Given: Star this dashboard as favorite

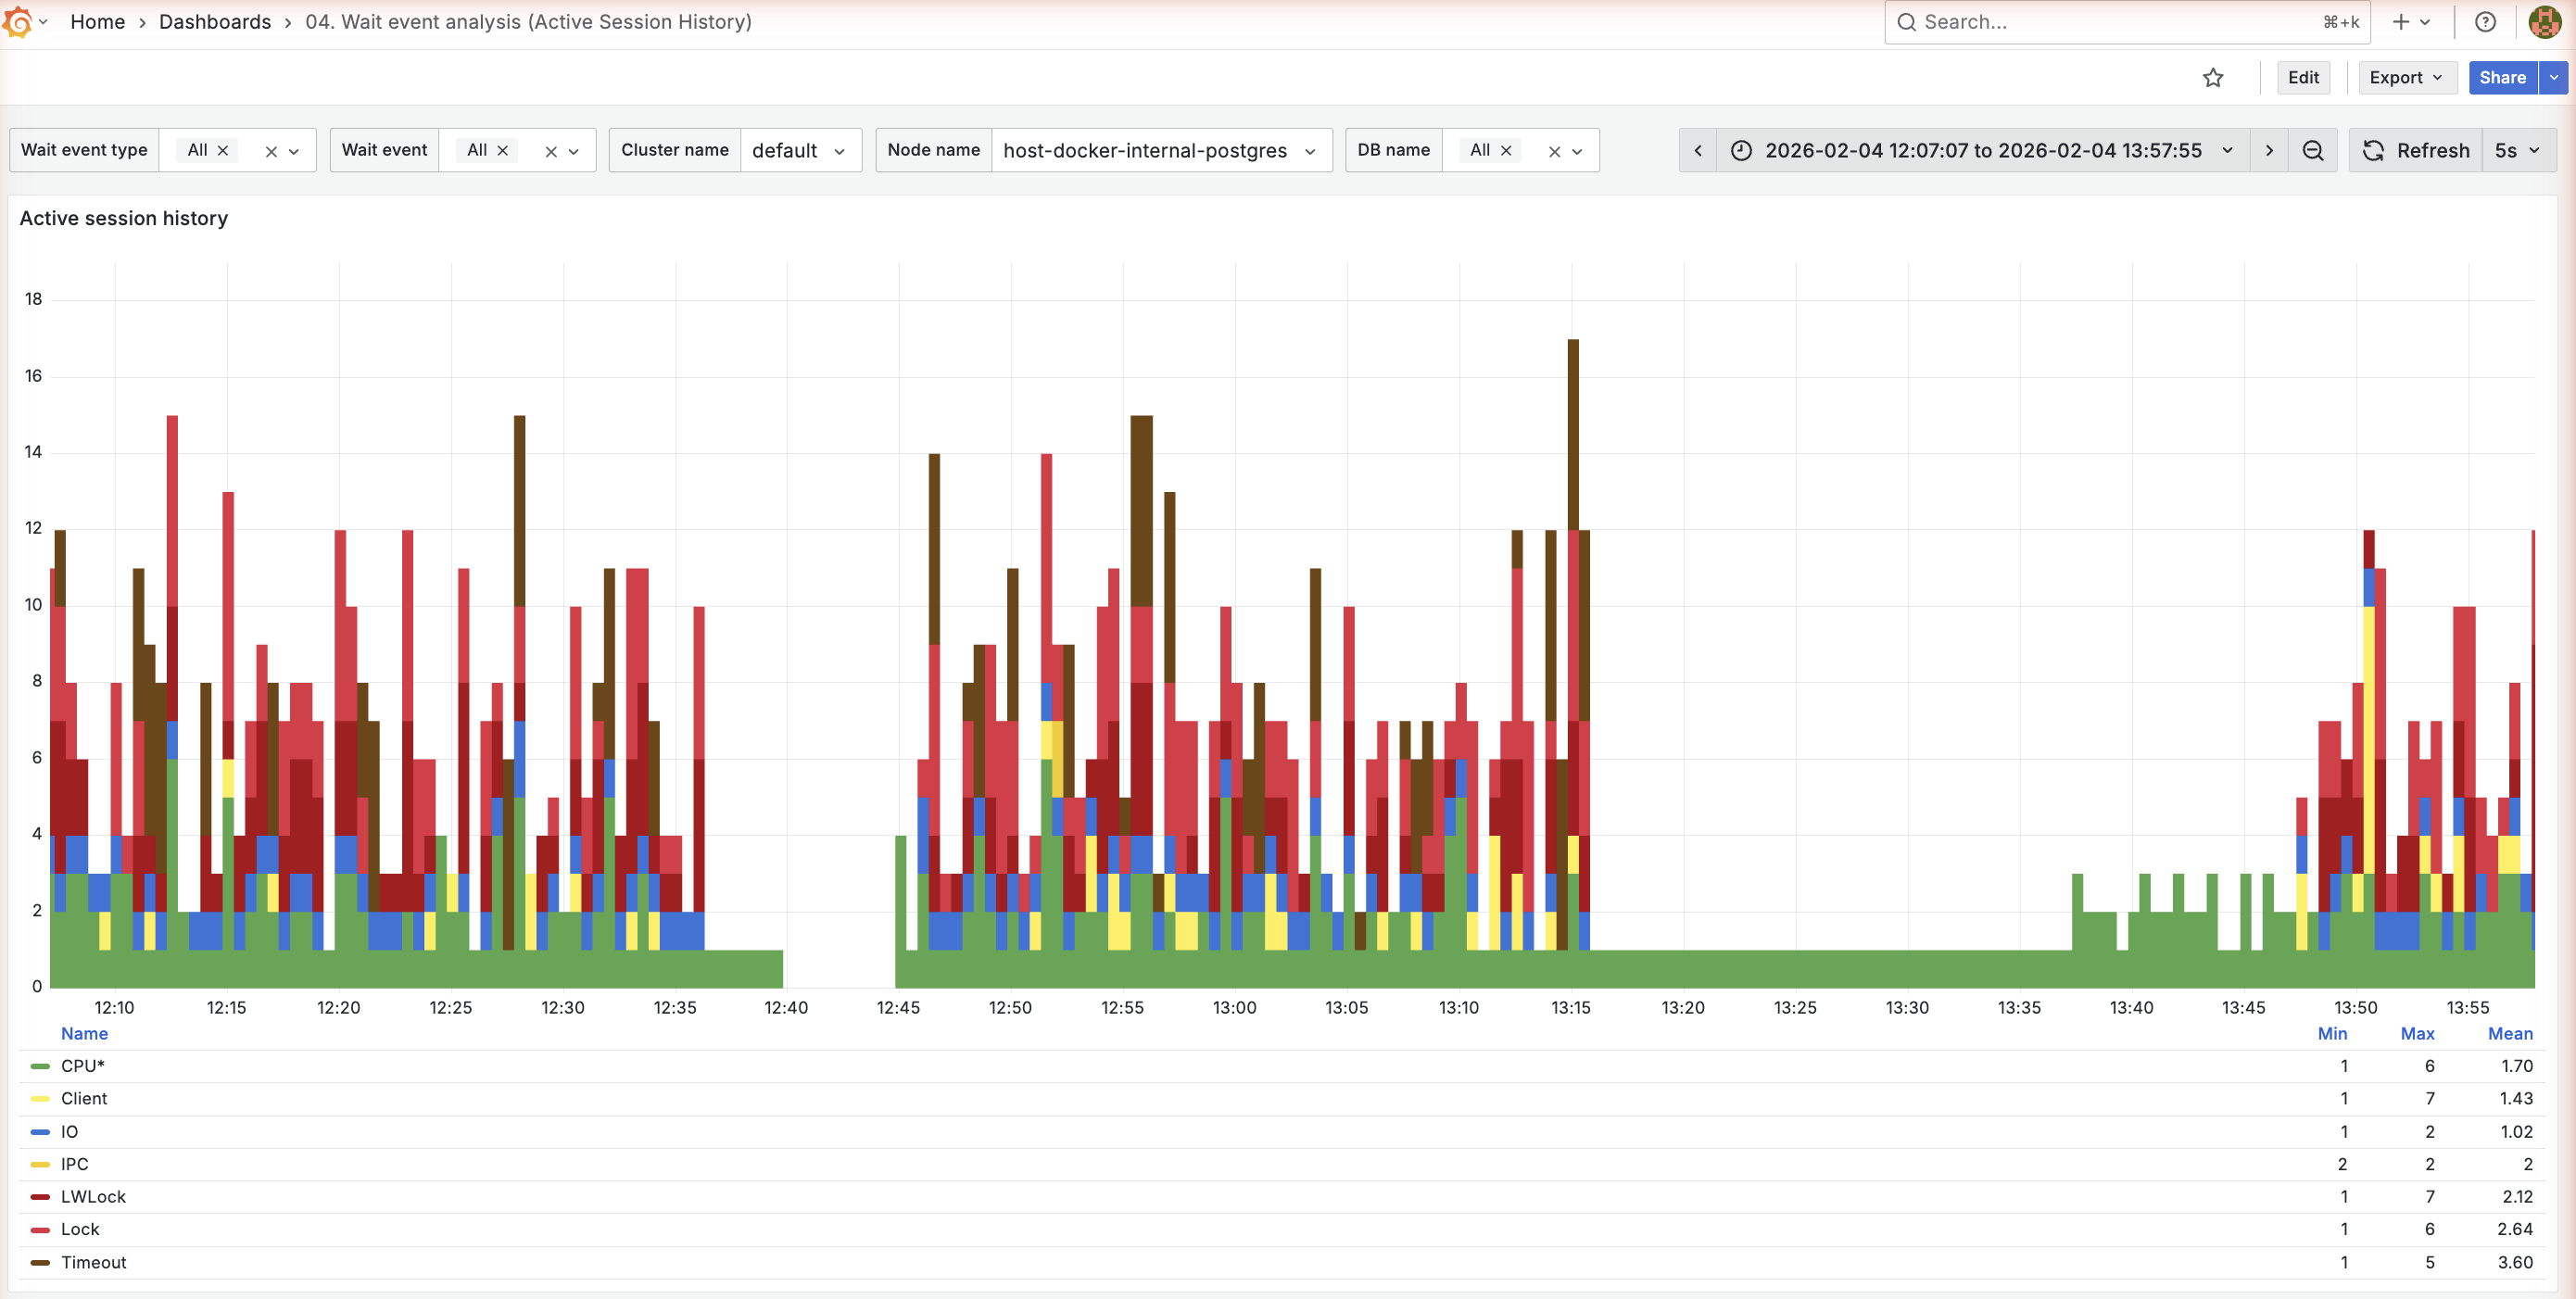Looking at the screenshot, I should pos(2212,78).
